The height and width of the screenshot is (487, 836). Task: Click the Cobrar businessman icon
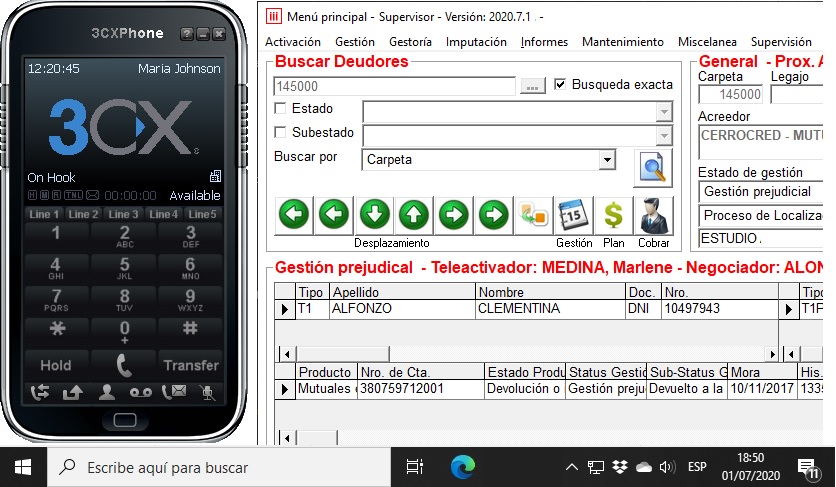tap(654, 215)
